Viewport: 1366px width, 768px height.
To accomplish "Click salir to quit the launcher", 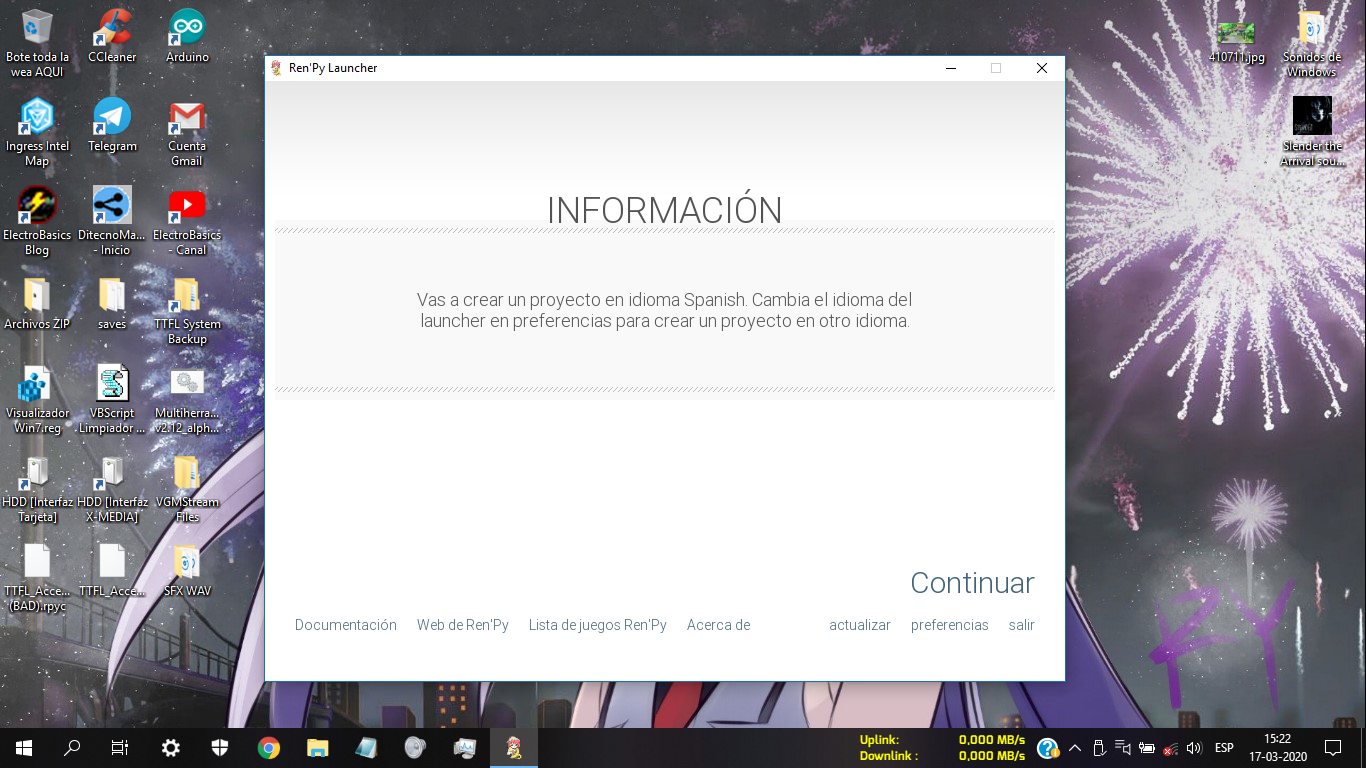I will 1021,625.
